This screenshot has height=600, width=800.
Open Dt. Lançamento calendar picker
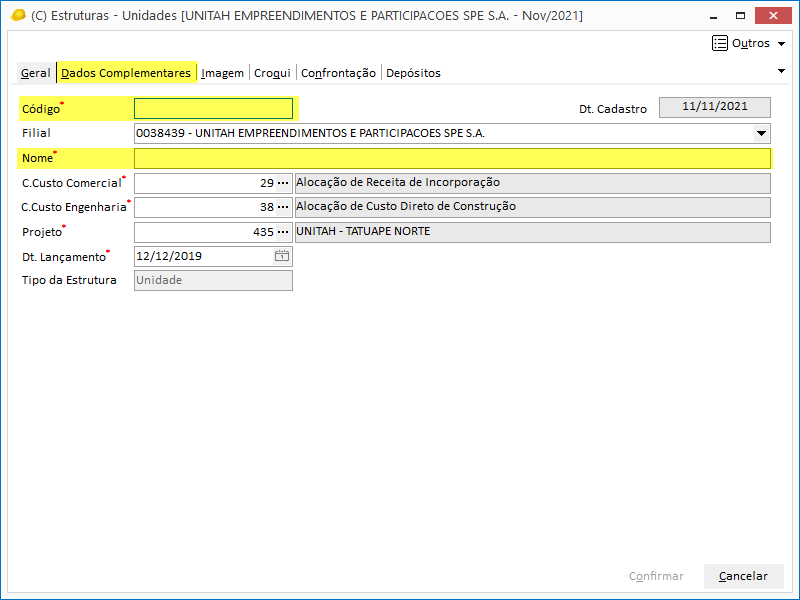282,256
